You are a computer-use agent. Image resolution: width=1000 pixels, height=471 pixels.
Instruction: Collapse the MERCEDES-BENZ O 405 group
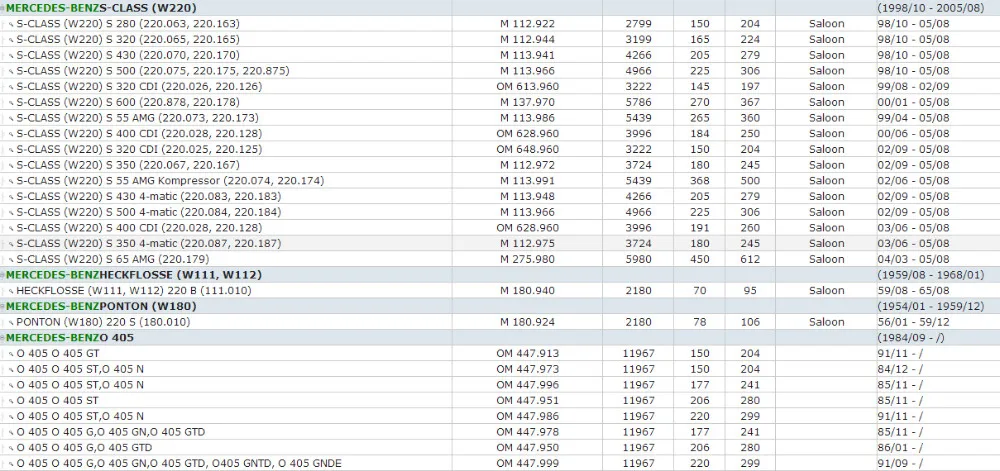pos(3,338)
